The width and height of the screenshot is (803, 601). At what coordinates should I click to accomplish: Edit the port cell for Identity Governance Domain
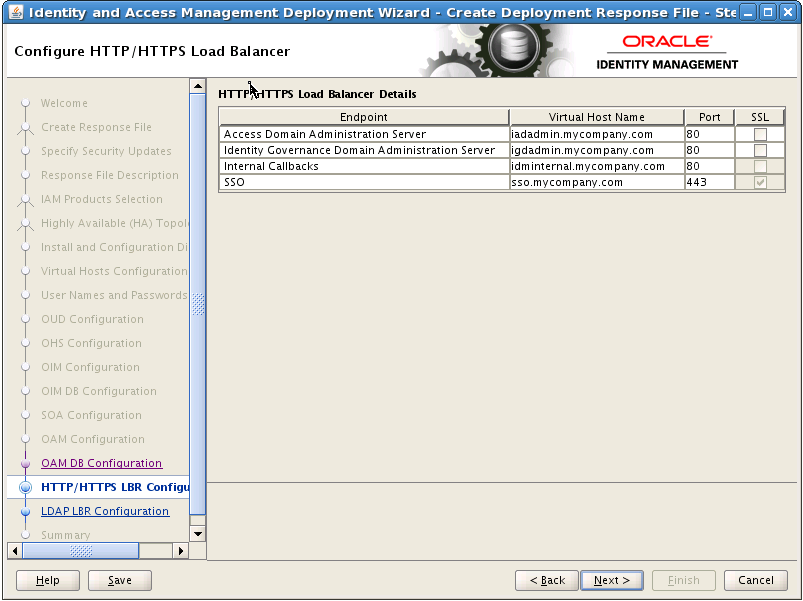tap(710, 150)
